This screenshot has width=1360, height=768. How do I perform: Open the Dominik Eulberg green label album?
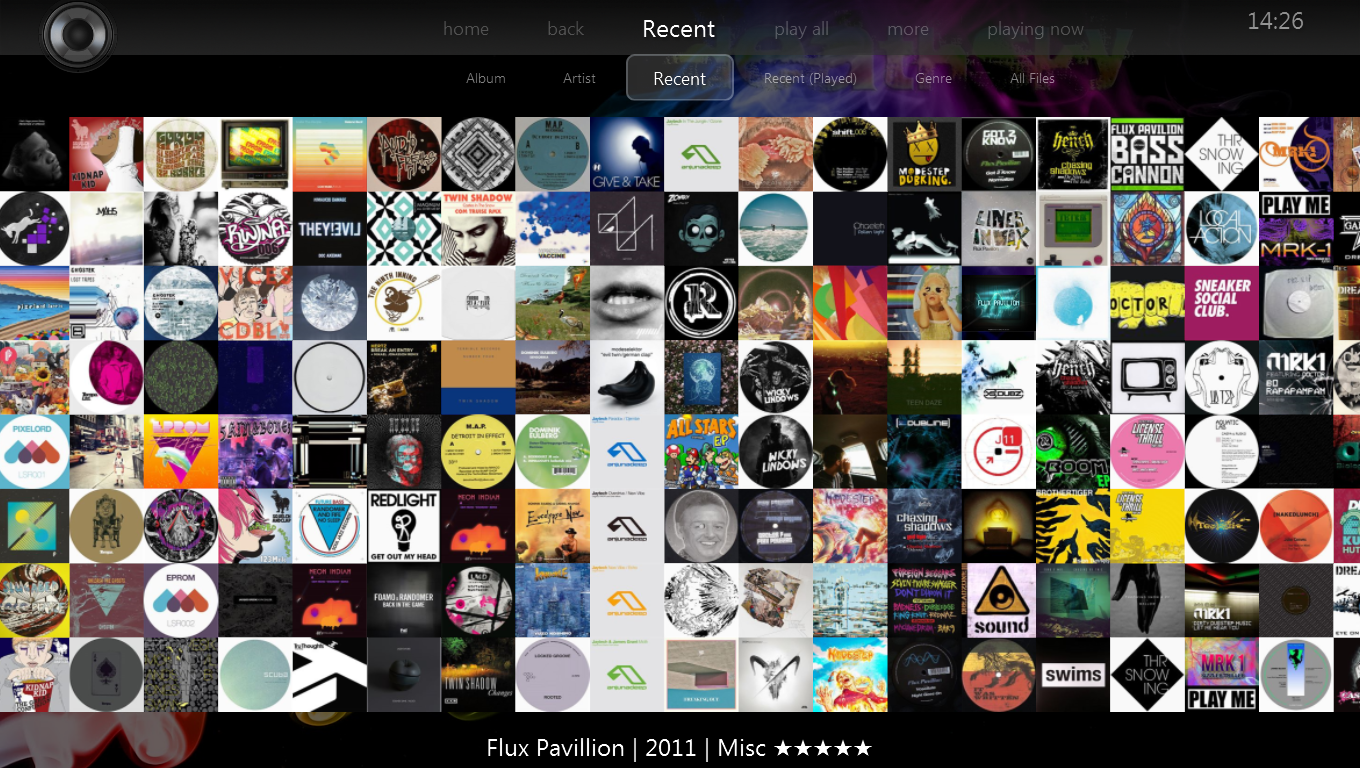(552, 451)
